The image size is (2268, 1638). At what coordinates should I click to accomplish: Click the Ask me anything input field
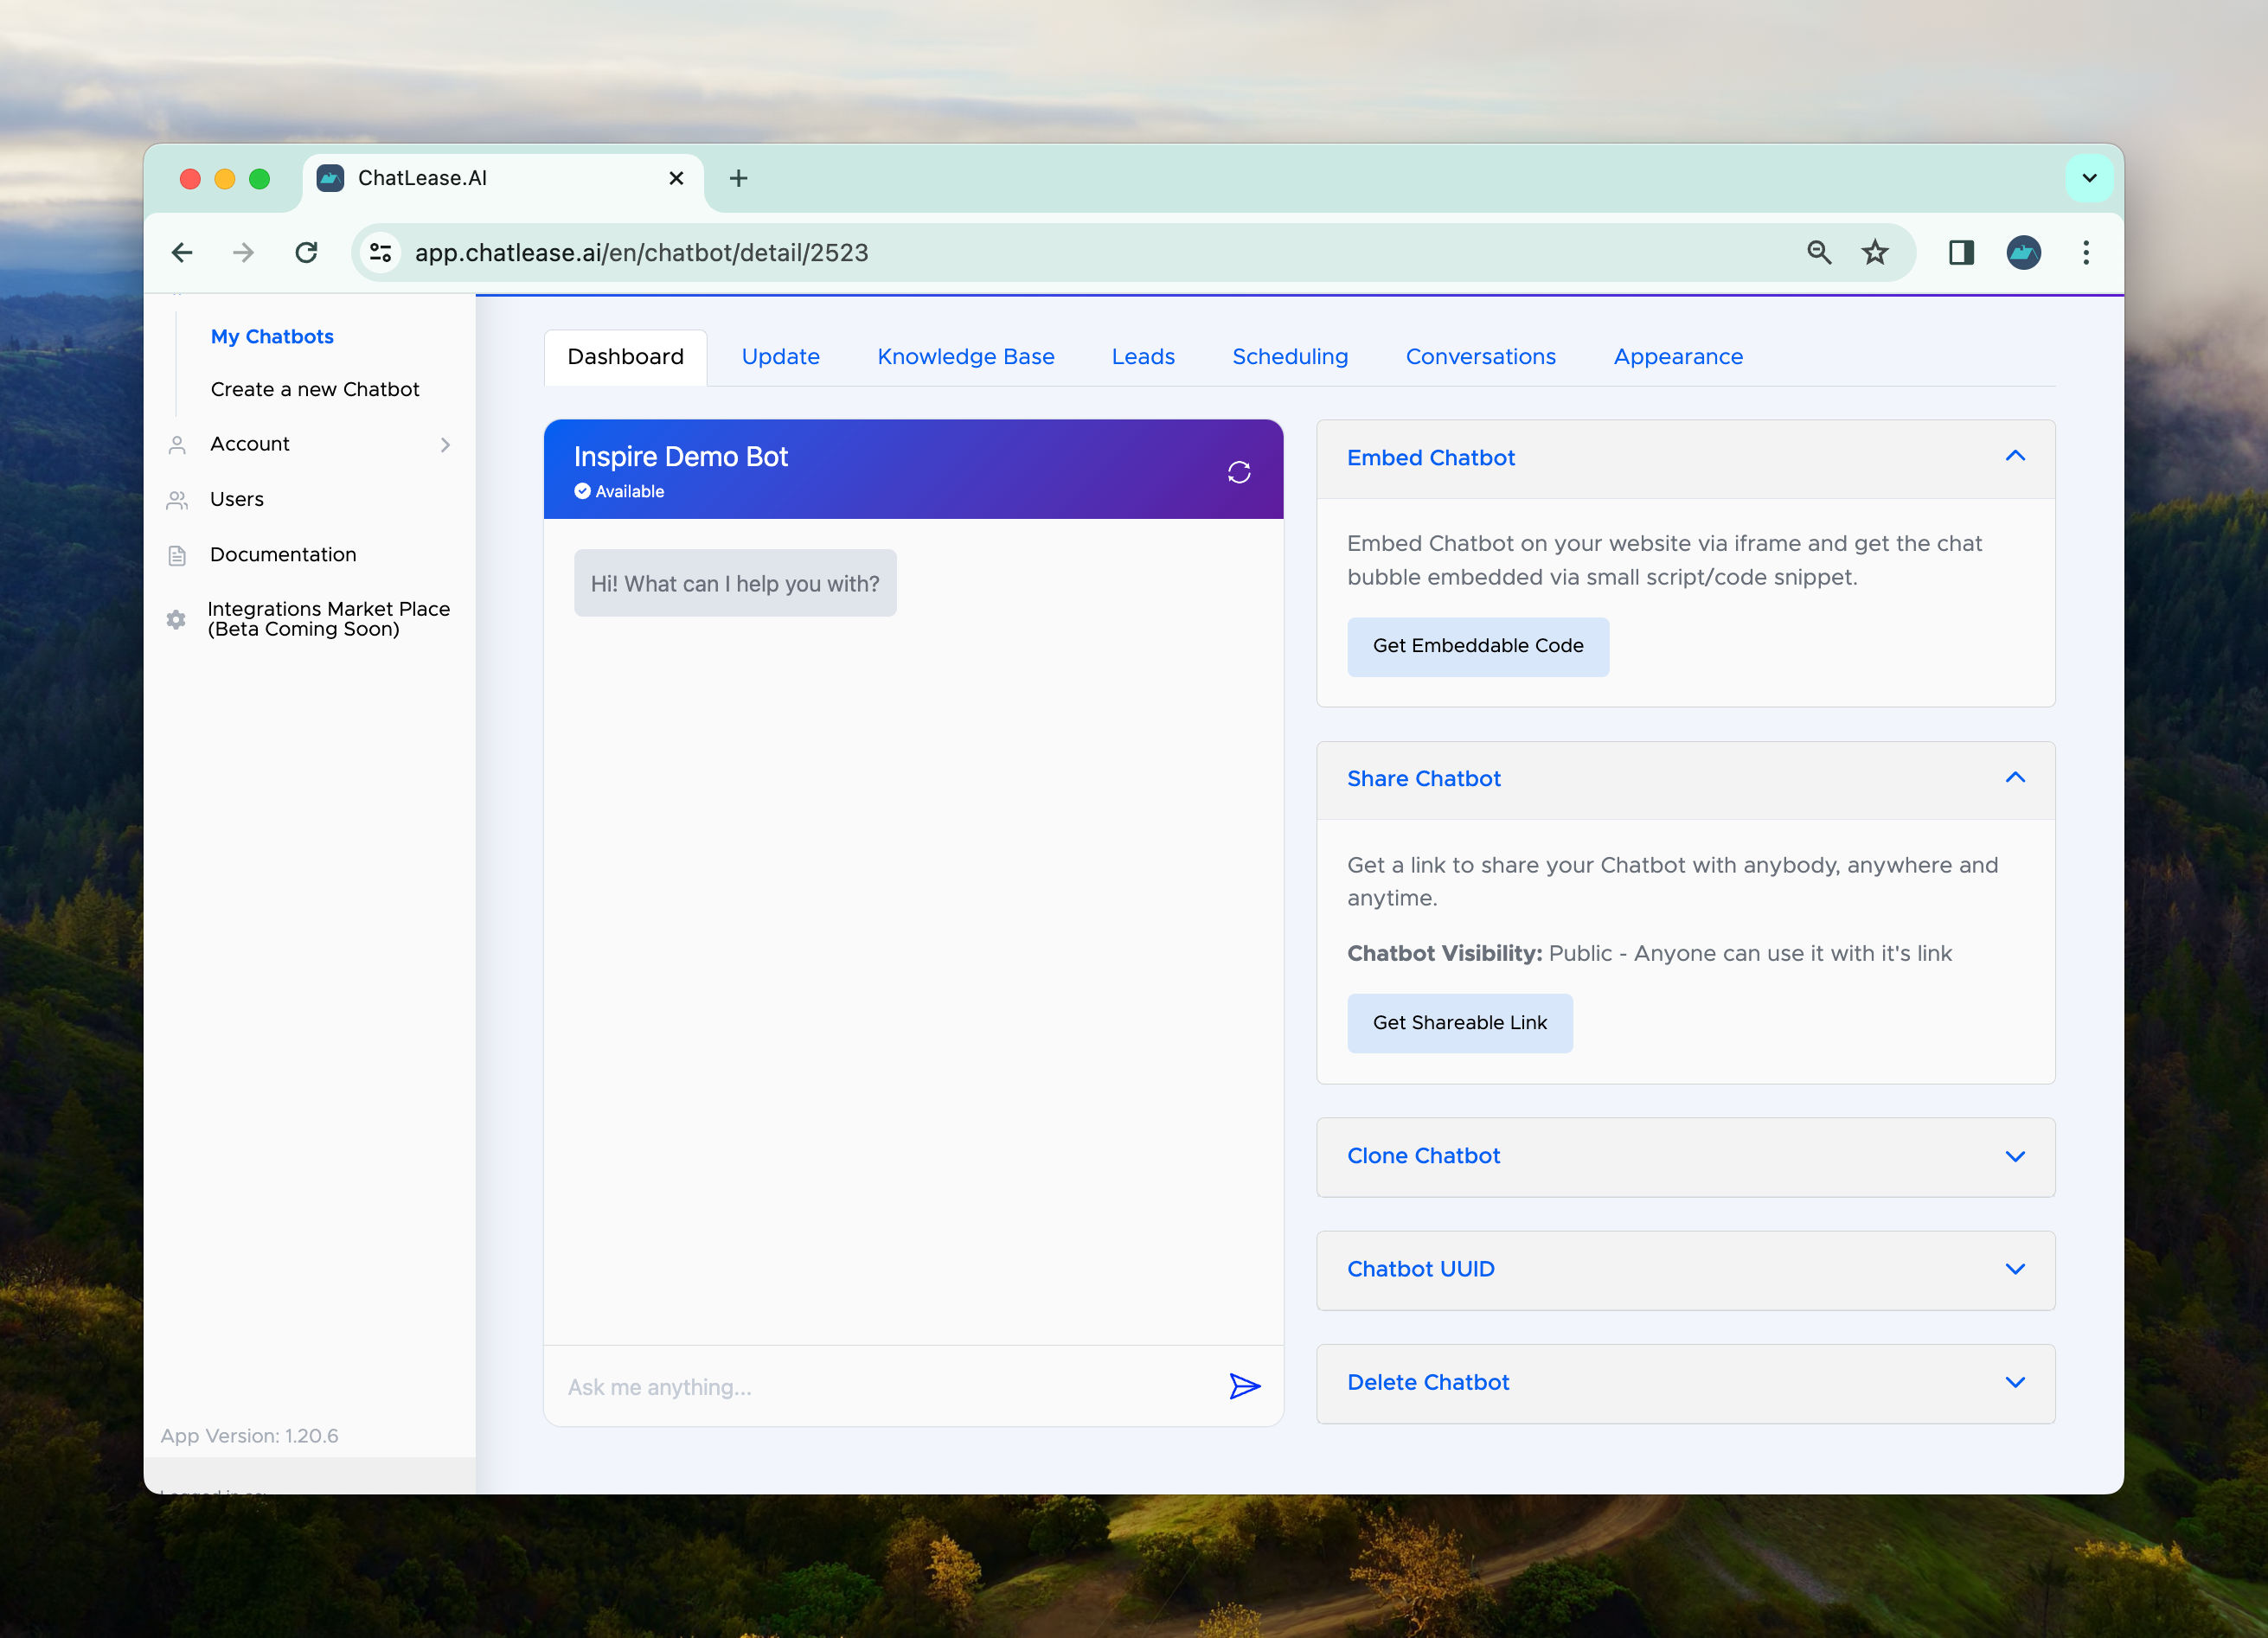pyautogui.click(x=880, y=1387)
